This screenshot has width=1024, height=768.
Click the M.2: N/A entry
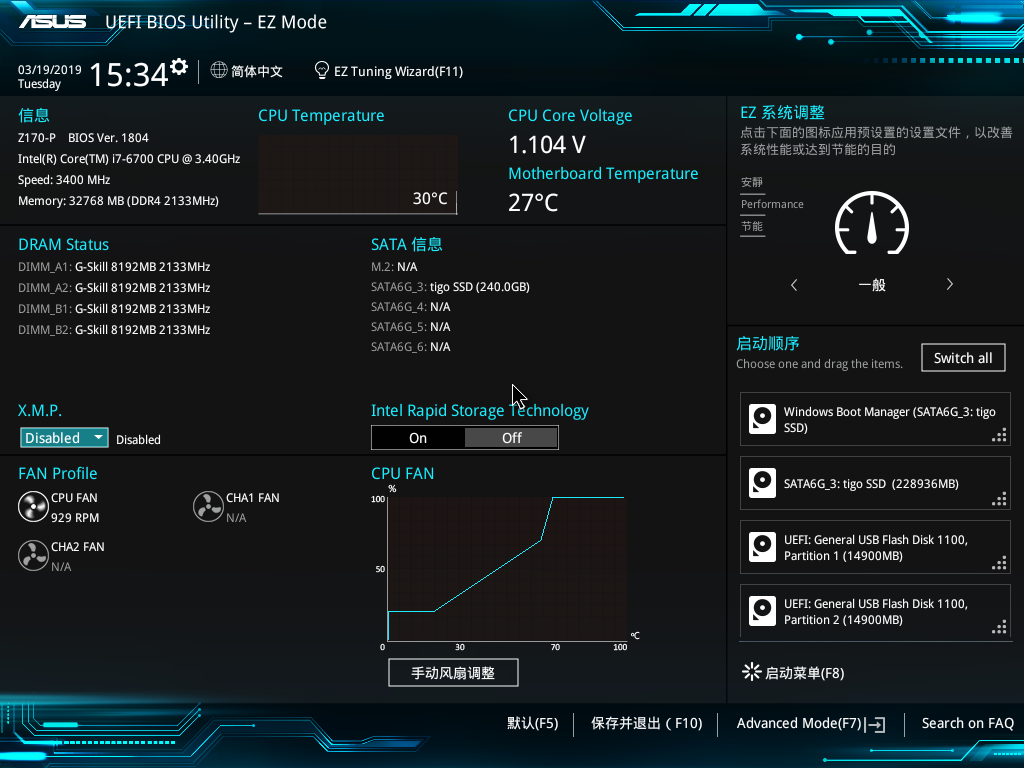(394, 267)
